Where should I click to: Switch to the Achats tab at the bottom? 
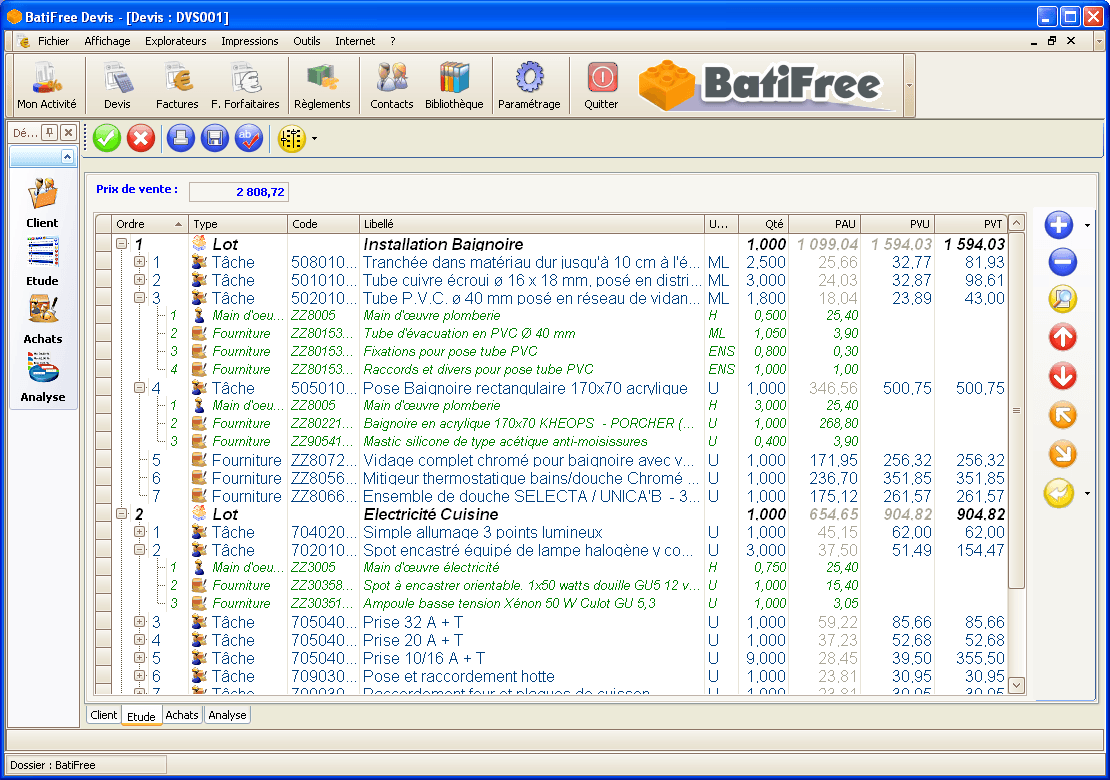coord(181,714)
